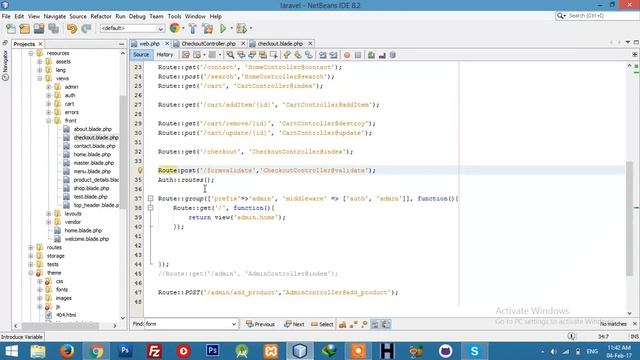The image size is (640, 360).
Task: Open the Refactor menu
Action: click(101, 16)
